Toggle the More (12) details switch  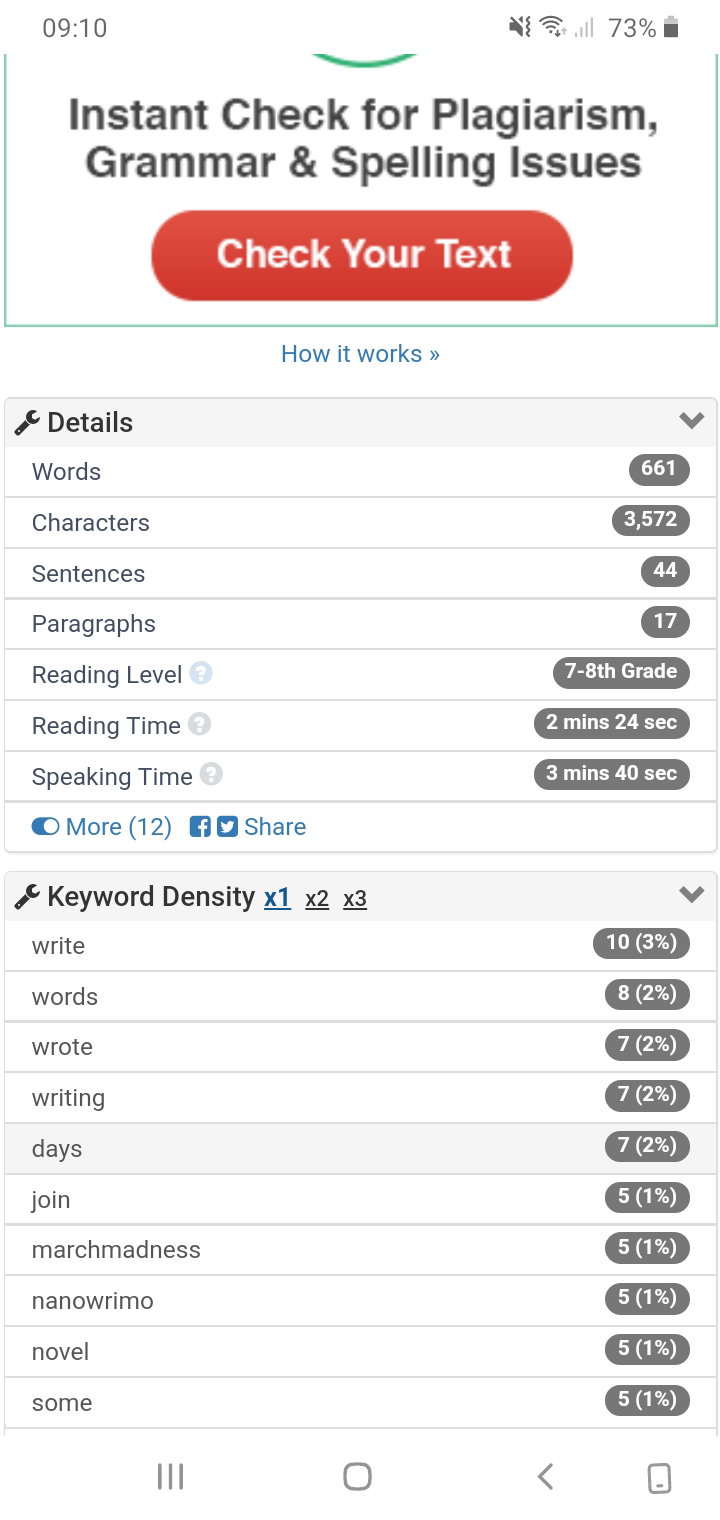tap(46, 827)
